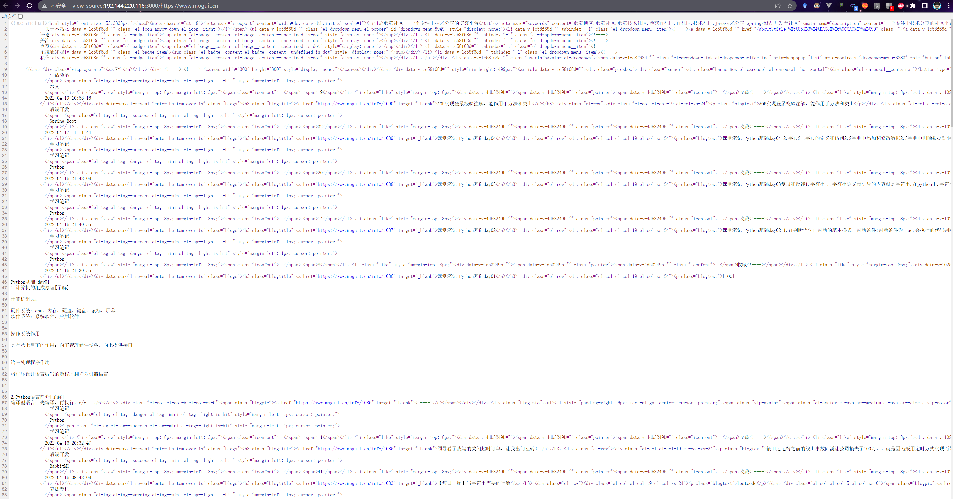Open the gray V-shaped extension icon
This screenshot has width=954, height=500.
tap(829, 5)
